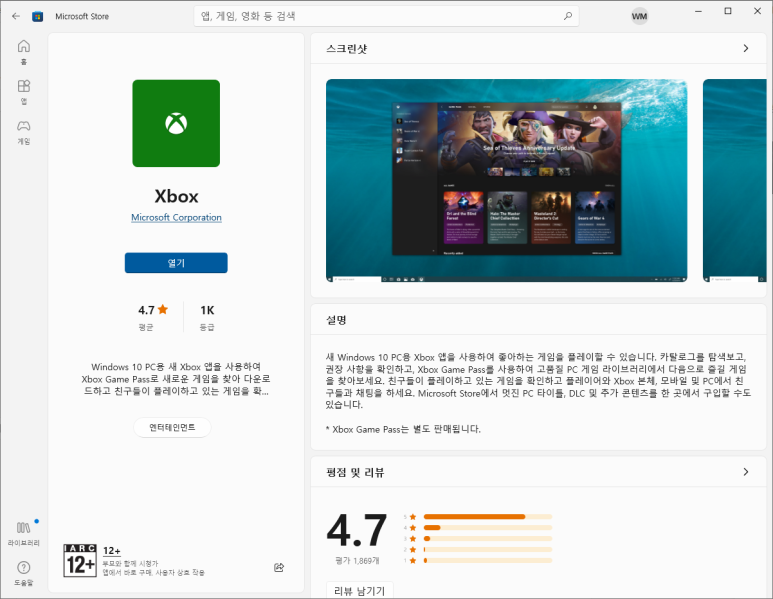Open the Apps (앱) sidebar section

coord(24,92)
